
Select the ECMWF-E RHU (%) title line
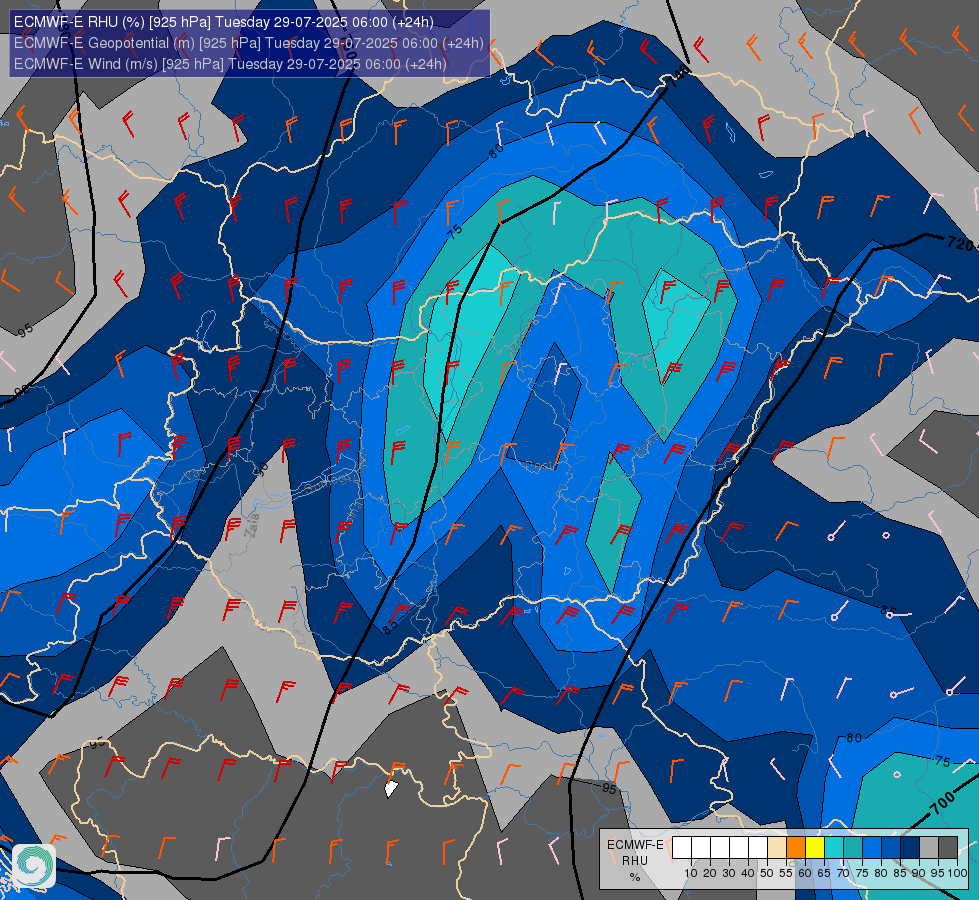point(224,22)
